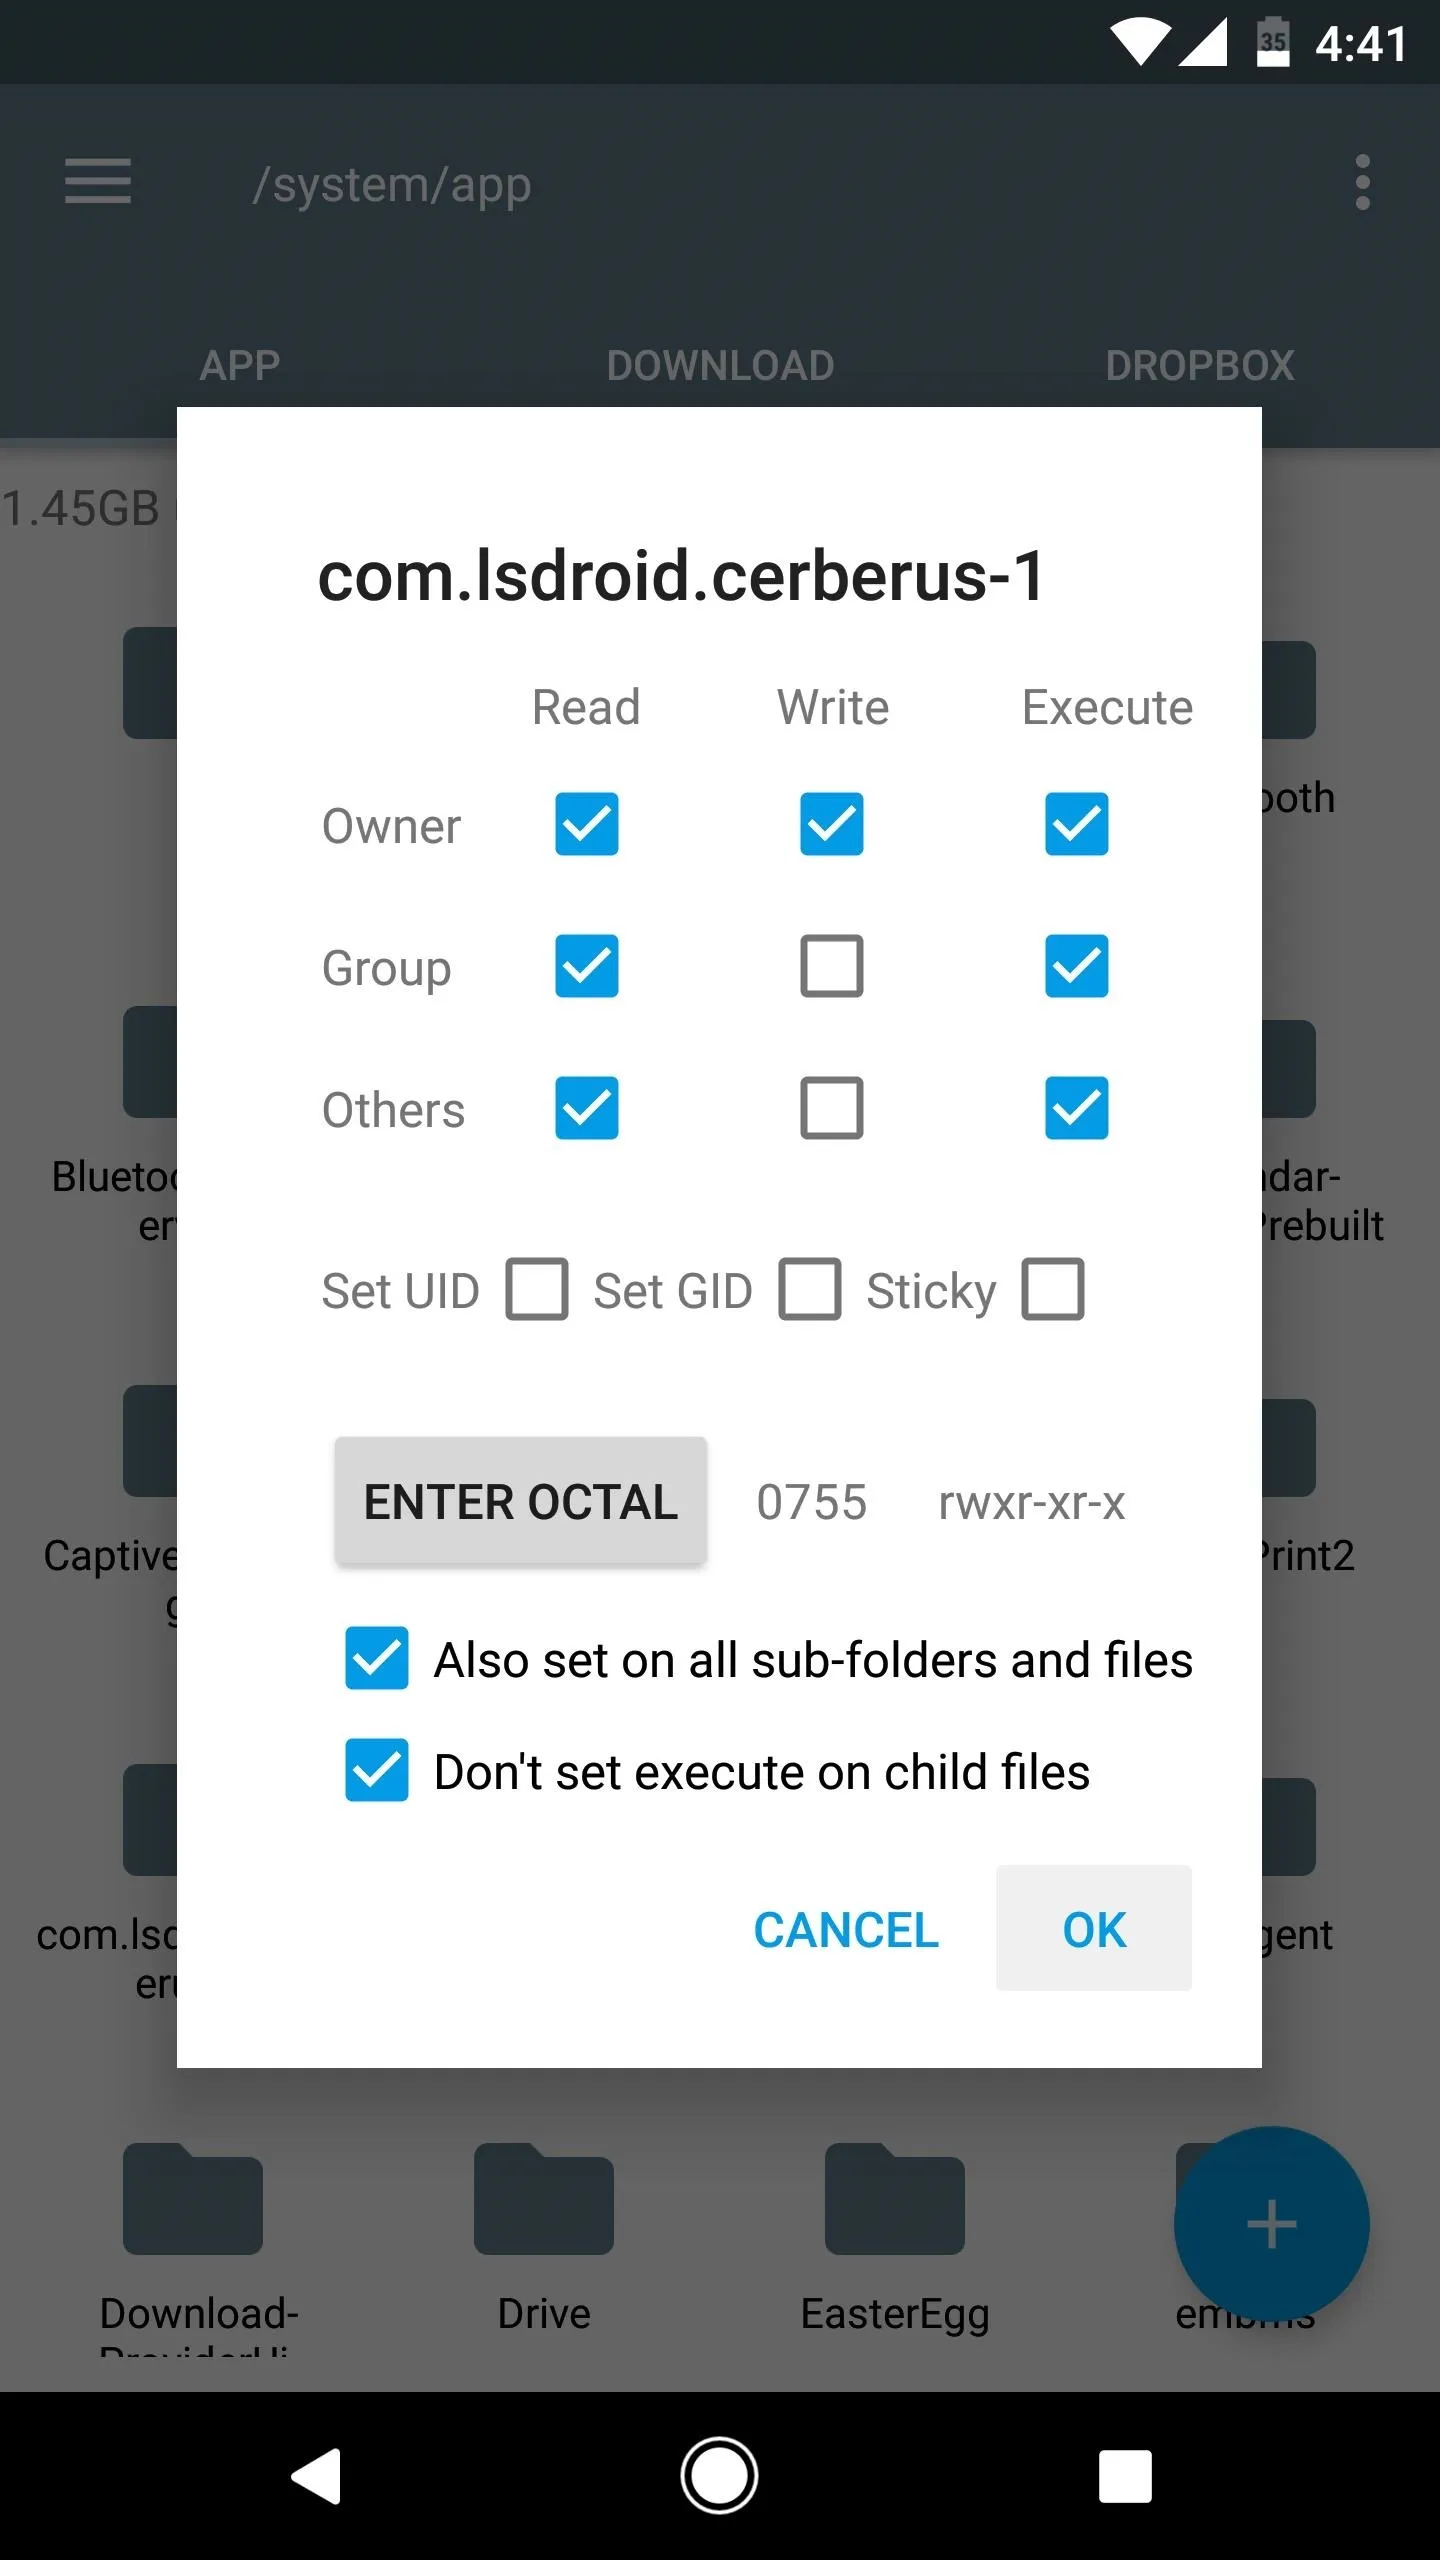Click the ENTER OCTAL button

[x=521, y=1501]
